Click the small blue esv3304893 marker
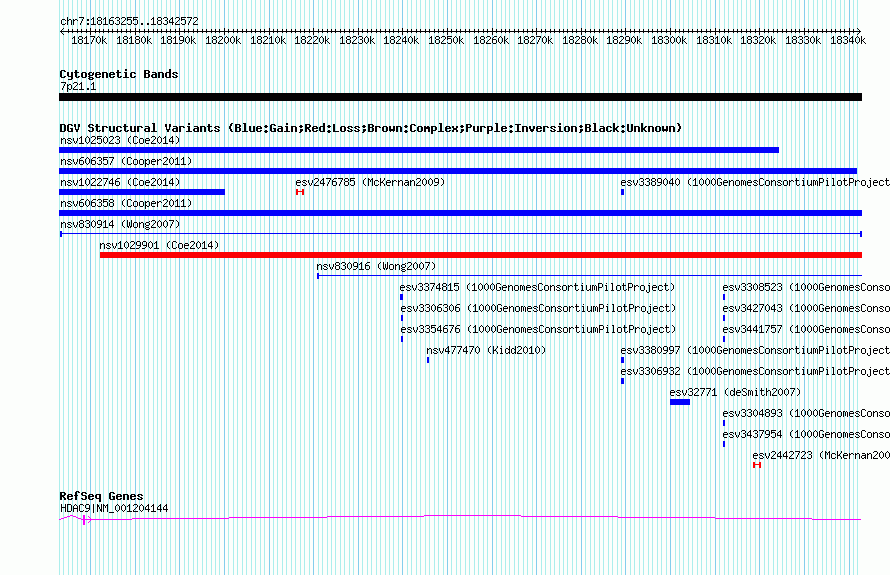The image size is (890, 575). (724, 423)
